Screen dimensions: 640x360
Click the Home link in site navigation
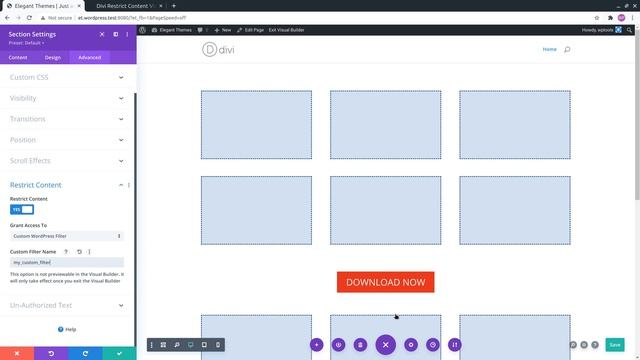tap(549, 49)
